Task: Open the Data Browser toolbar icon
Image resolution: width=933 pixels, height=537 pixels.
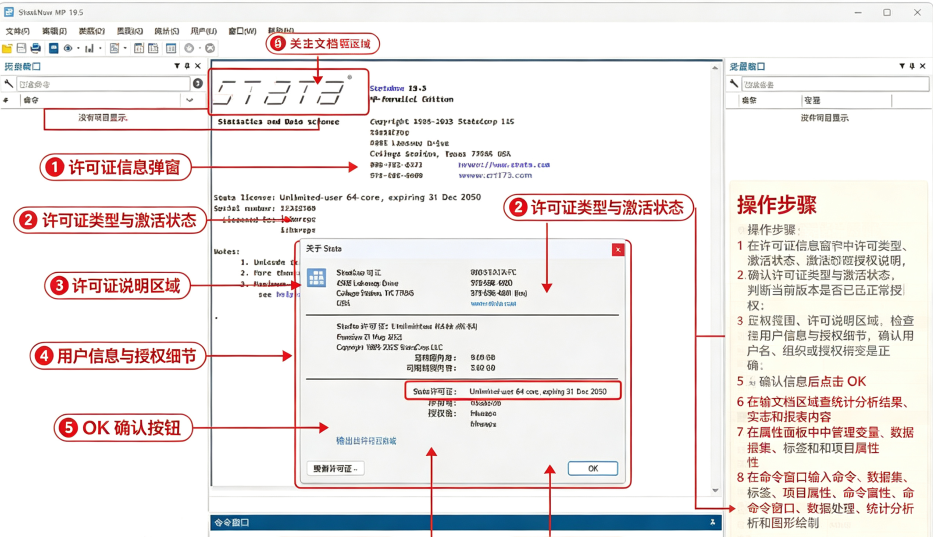Action: [x=154, y=48]
